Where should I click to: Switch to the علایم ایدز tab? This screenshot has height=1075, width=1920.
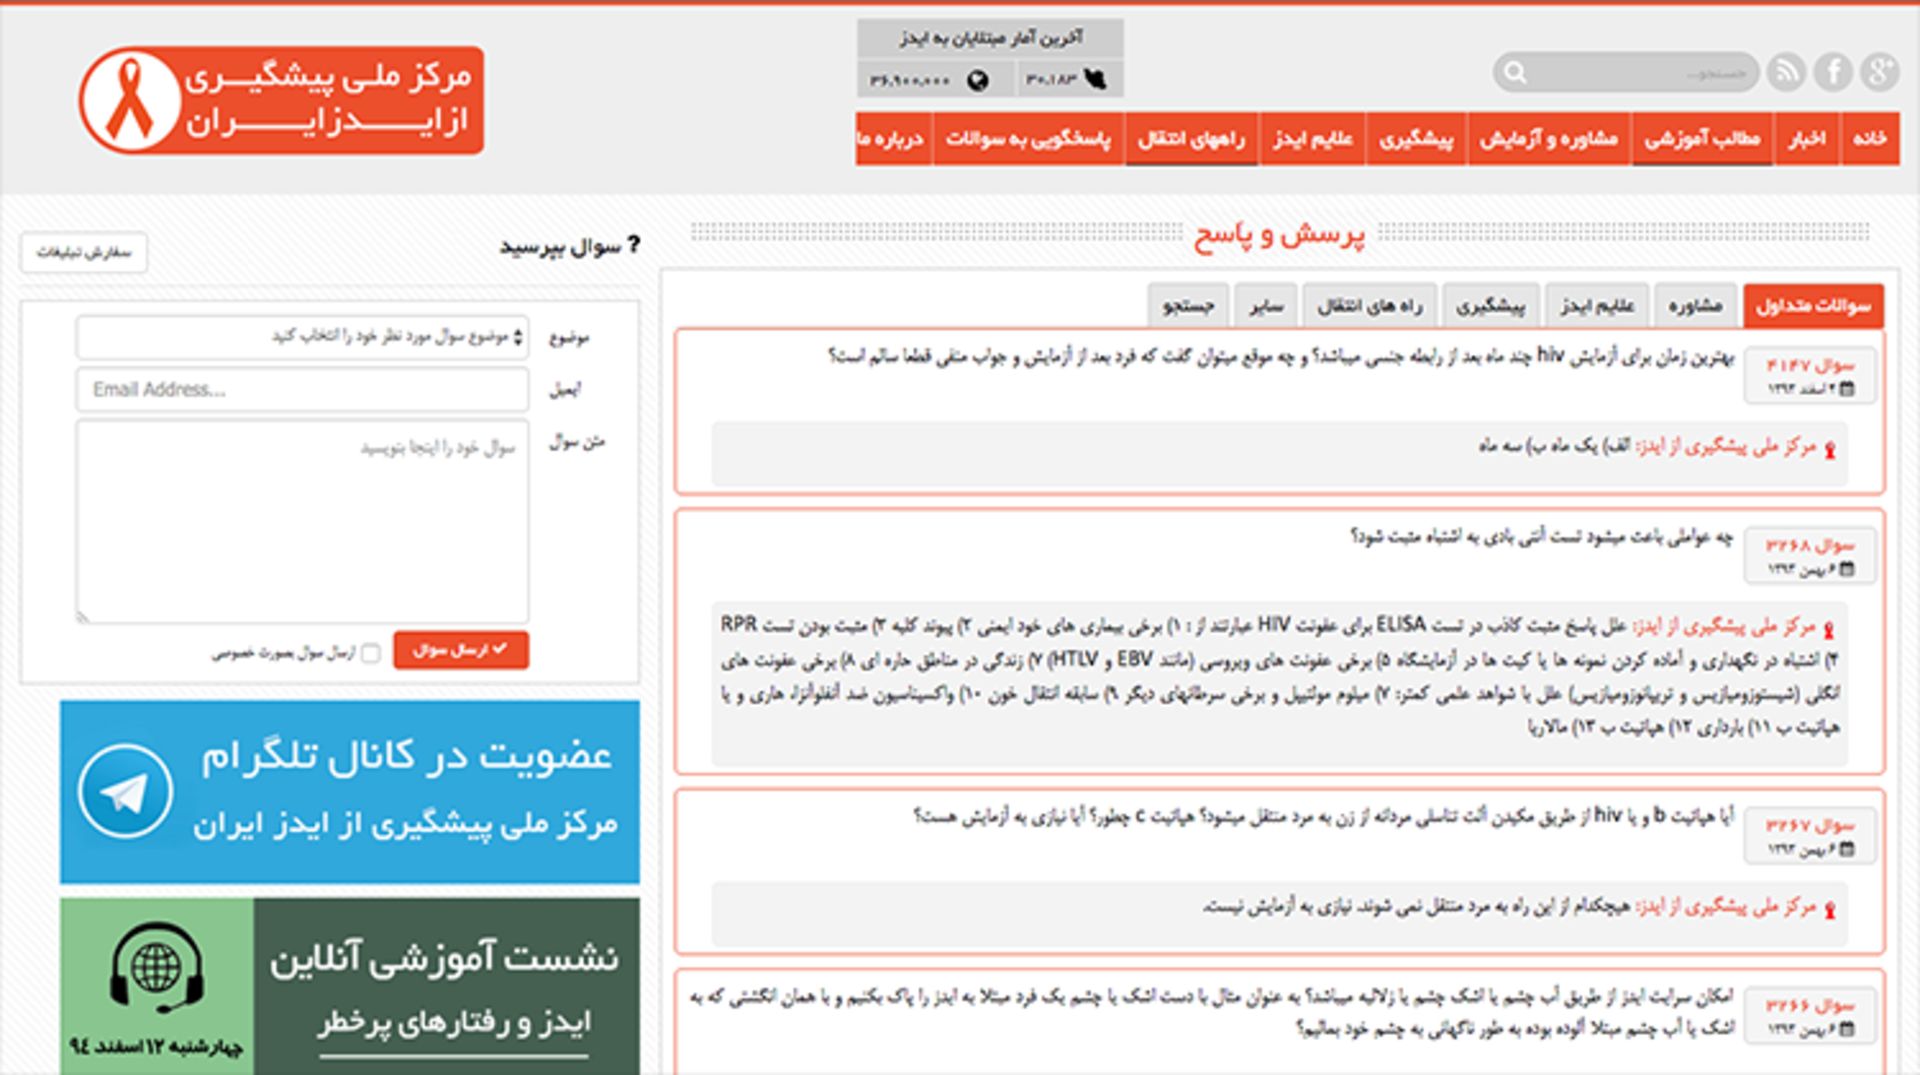(1597, 306)
